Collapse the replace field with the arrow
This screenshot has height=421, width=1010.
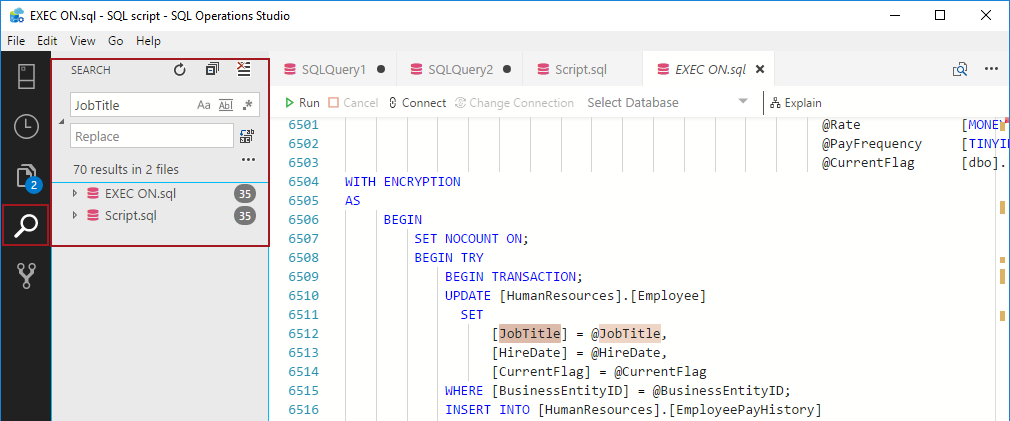[x=62, y=121]
